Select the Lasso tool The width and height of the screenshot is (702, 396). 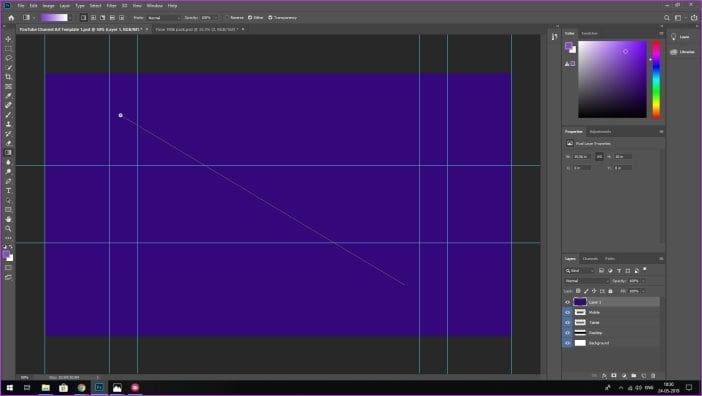[8, 58]
